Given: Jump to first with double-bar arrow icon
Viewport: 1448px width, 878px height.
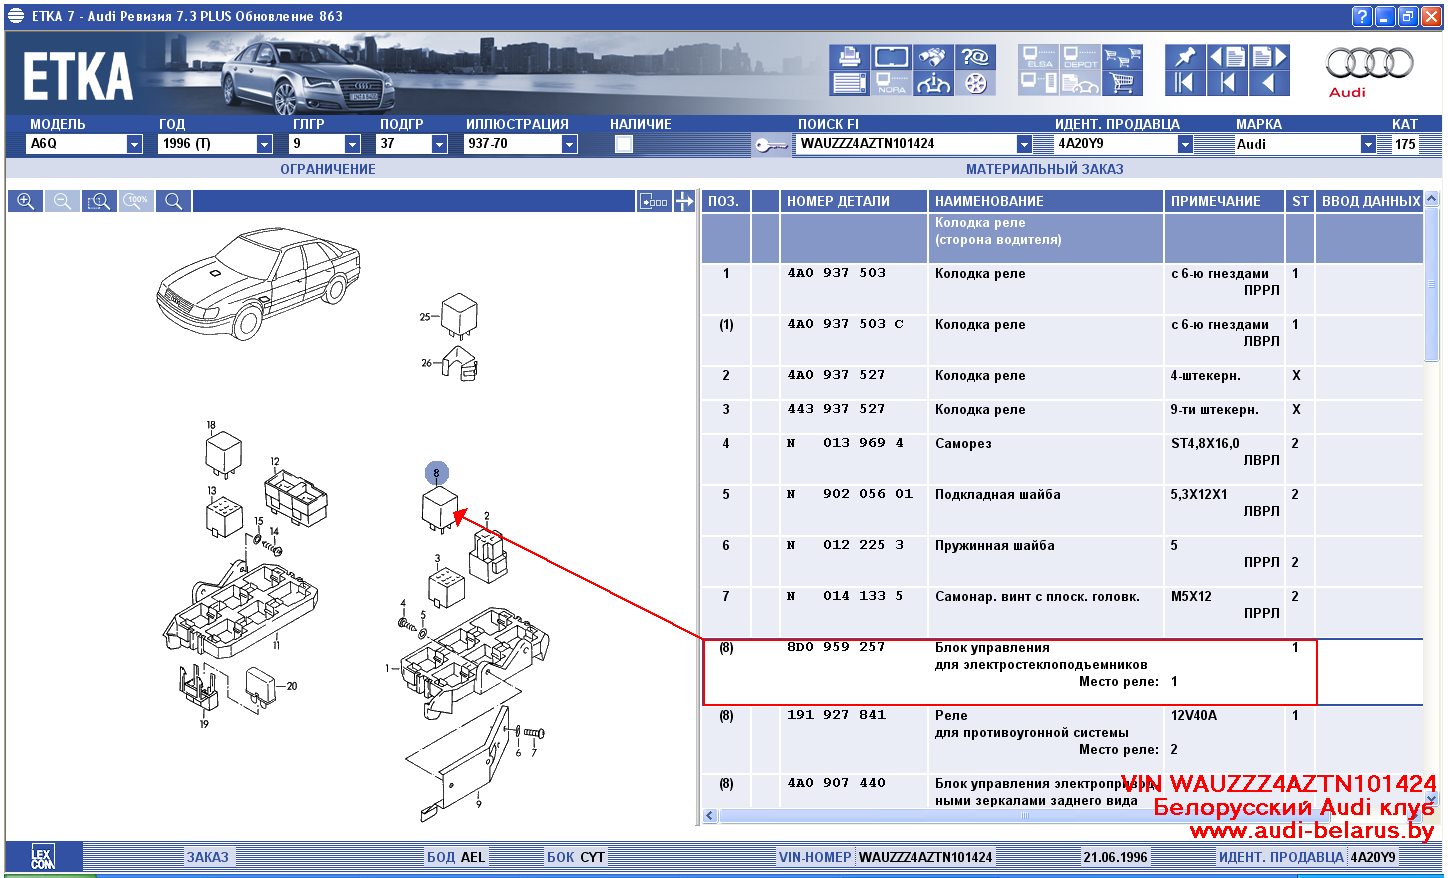Looking at the screenshot, I should [1185, 83].
